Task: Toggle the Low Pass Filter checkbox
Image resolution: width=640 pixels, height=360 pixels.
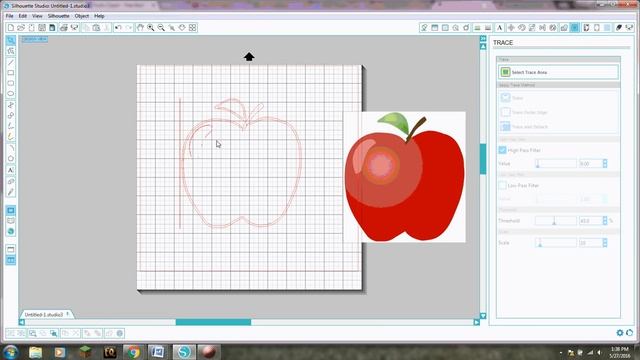Action: 502,185
